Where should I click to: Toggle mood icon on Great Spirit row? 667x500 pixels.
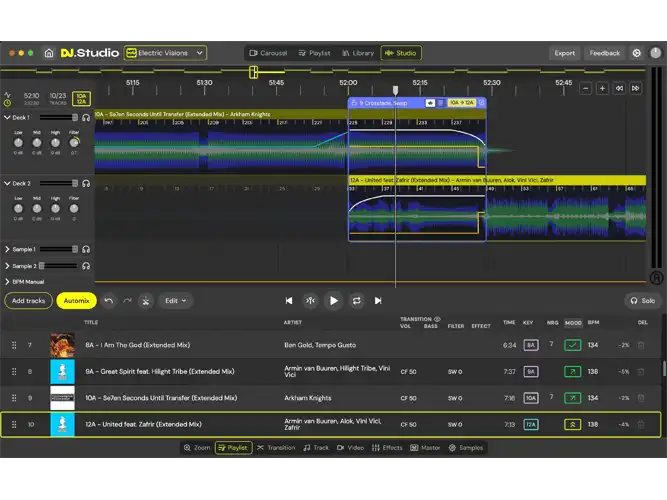tap(573, 371)
